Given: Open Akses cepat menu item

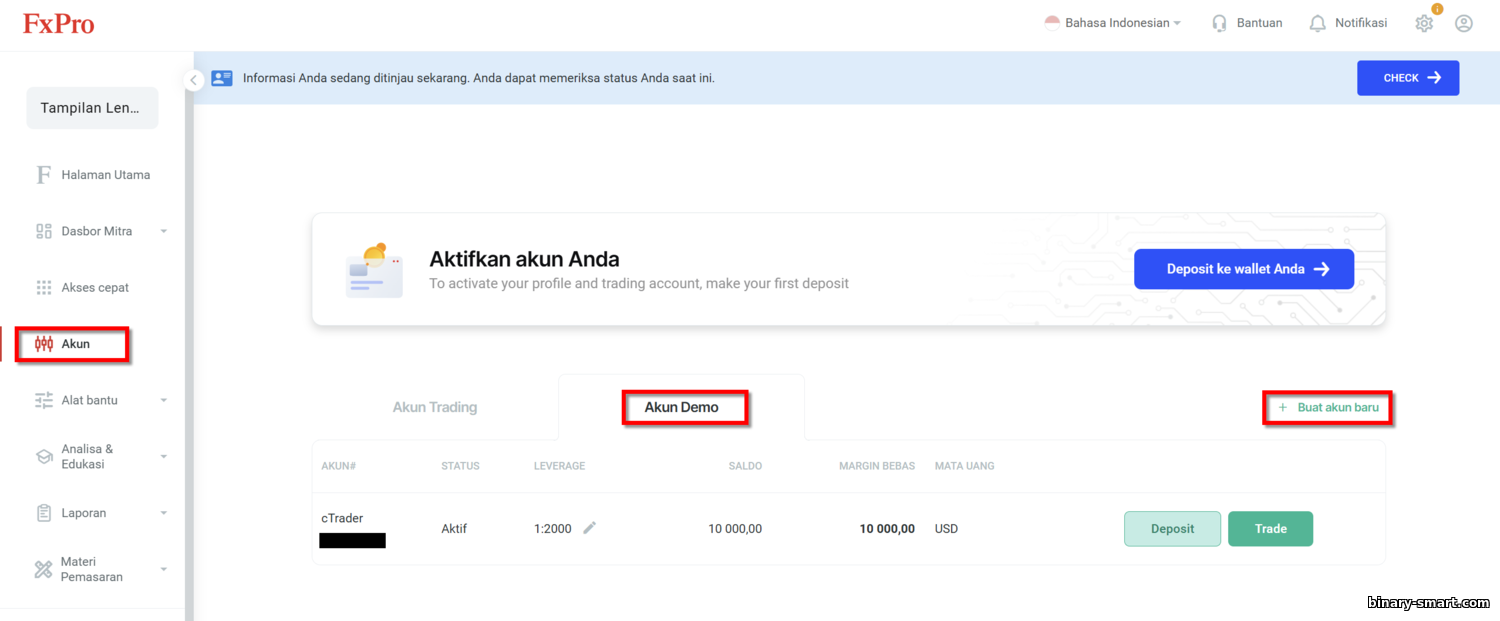Looking at the screenshot, I should [95, 288].
